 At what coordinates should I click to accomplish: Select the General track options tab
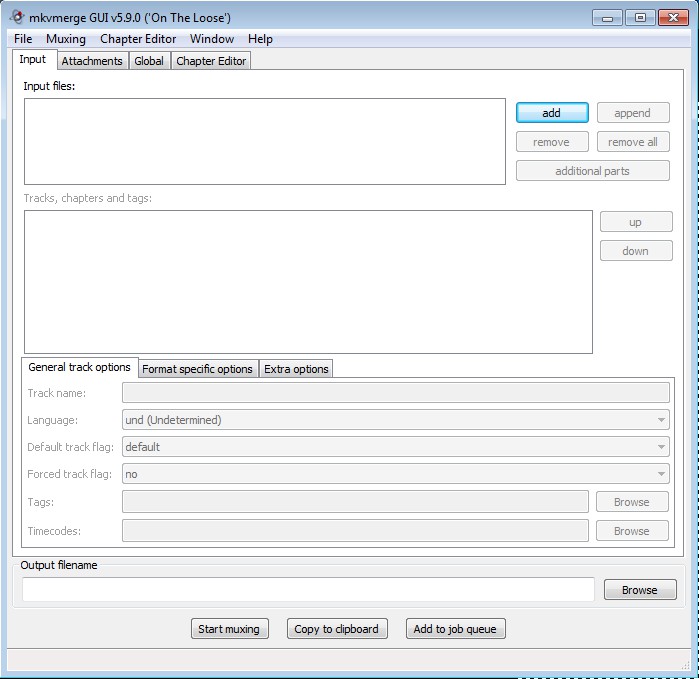click(x=79, y=367)
